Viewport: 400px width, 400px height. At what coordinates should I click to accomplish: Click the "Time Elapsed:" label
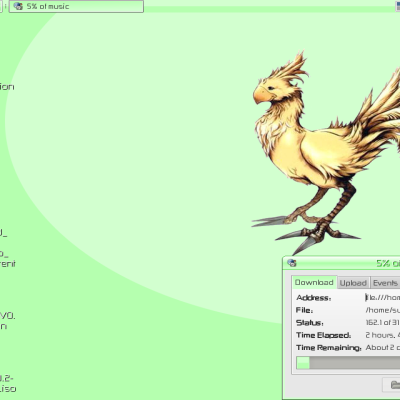(323, 335)
